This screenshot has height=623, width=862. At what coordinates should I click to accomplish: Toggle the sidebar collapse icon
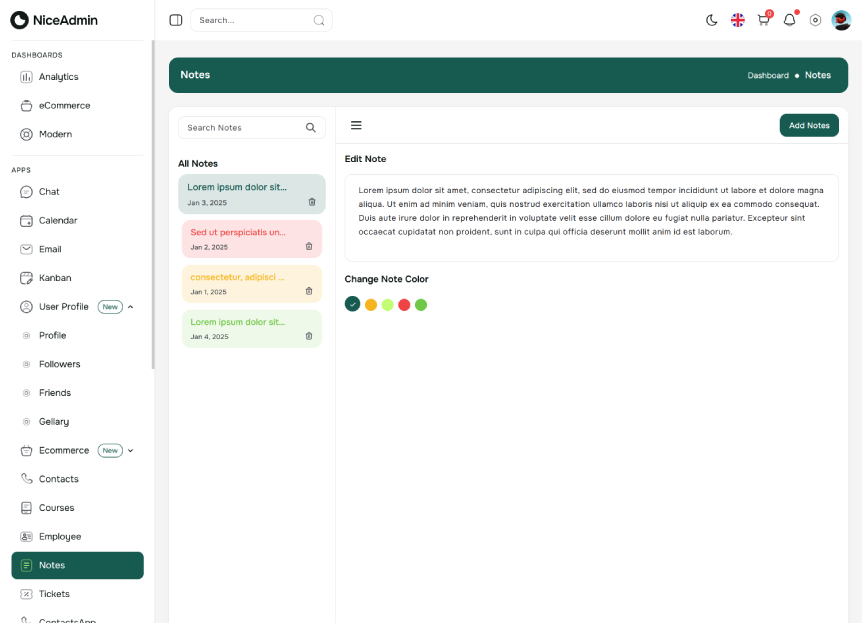point(176,20)
